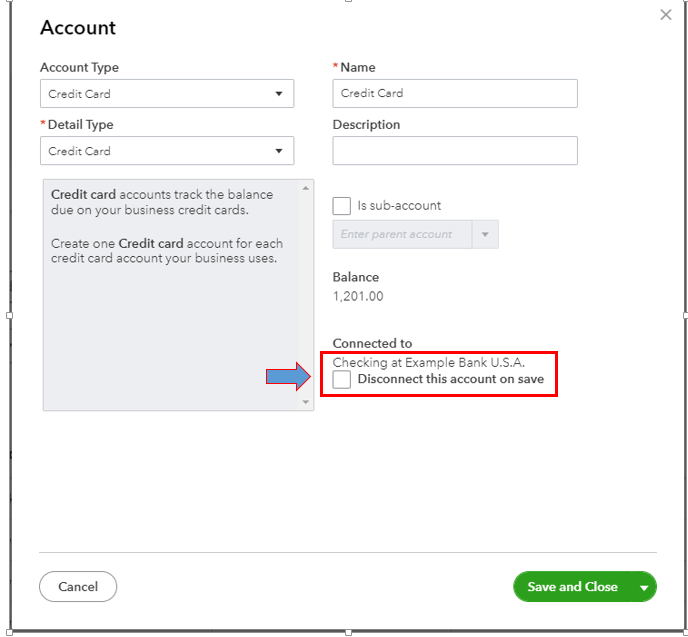
Task: Open the parent account dropdown arrow
Action: click(x=486, y=234)
